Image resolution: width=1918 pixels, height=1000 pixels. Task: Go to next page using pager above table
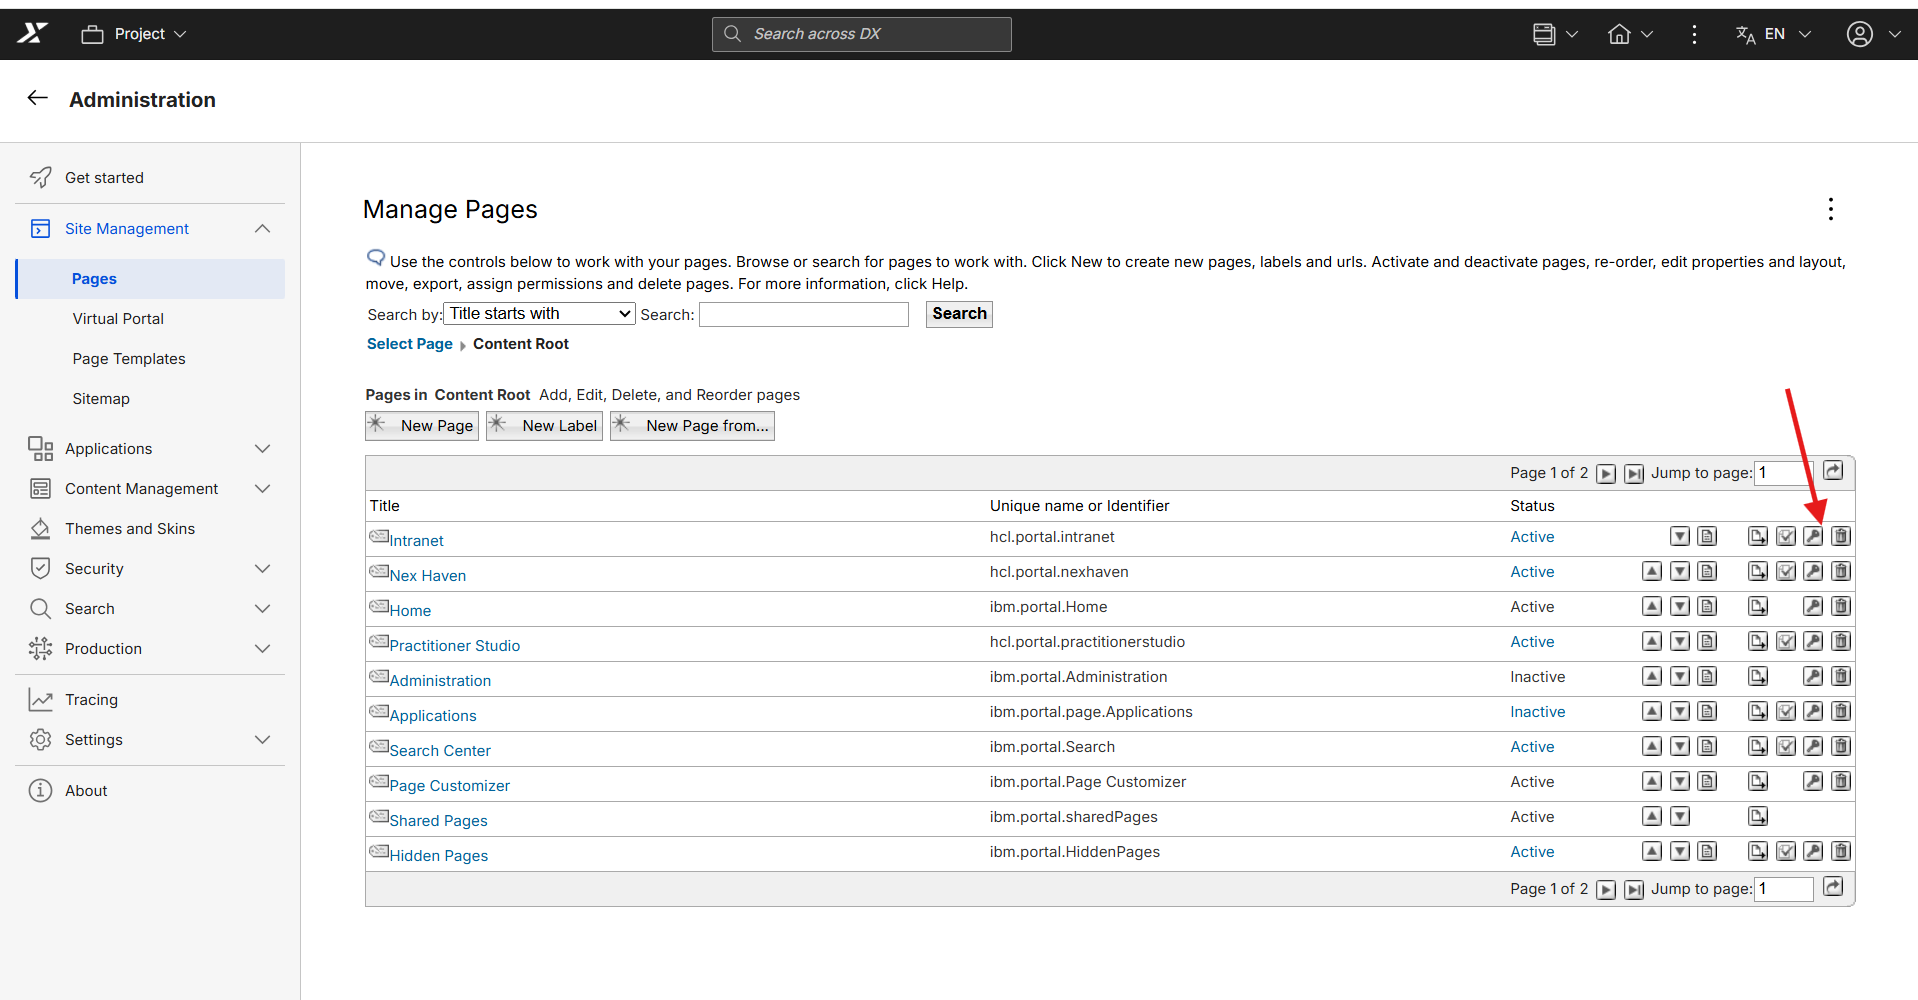click(1606, 474)
